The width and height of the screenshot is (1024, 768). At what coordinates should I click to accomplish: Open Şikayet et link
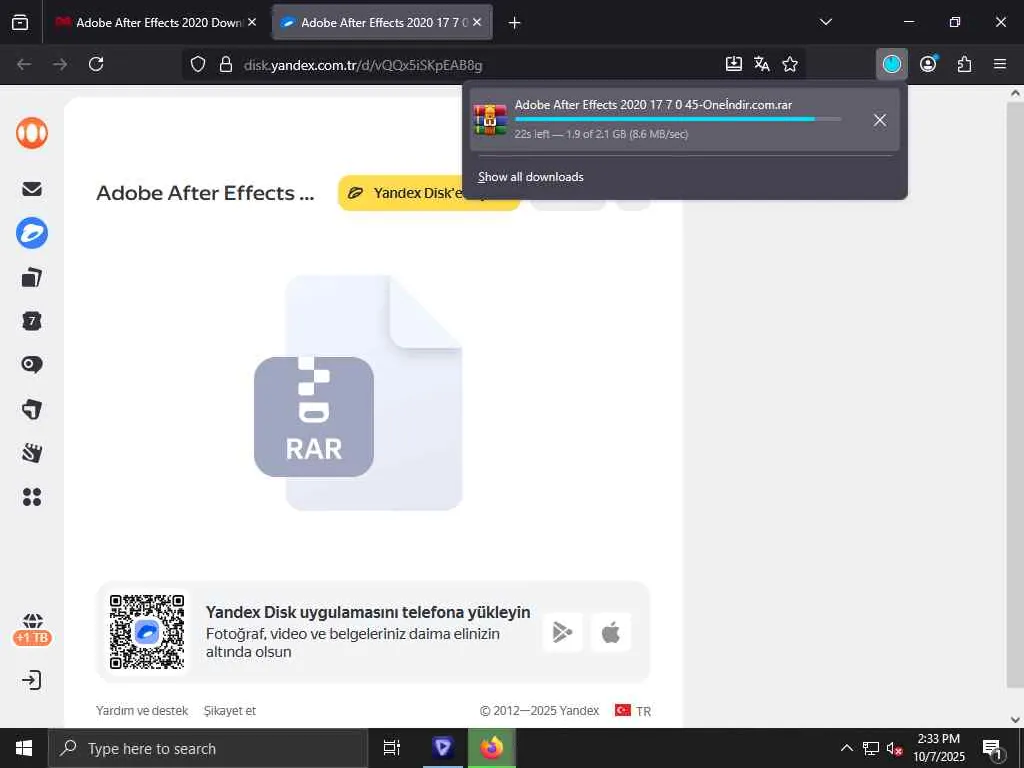[x=230, y=711]
